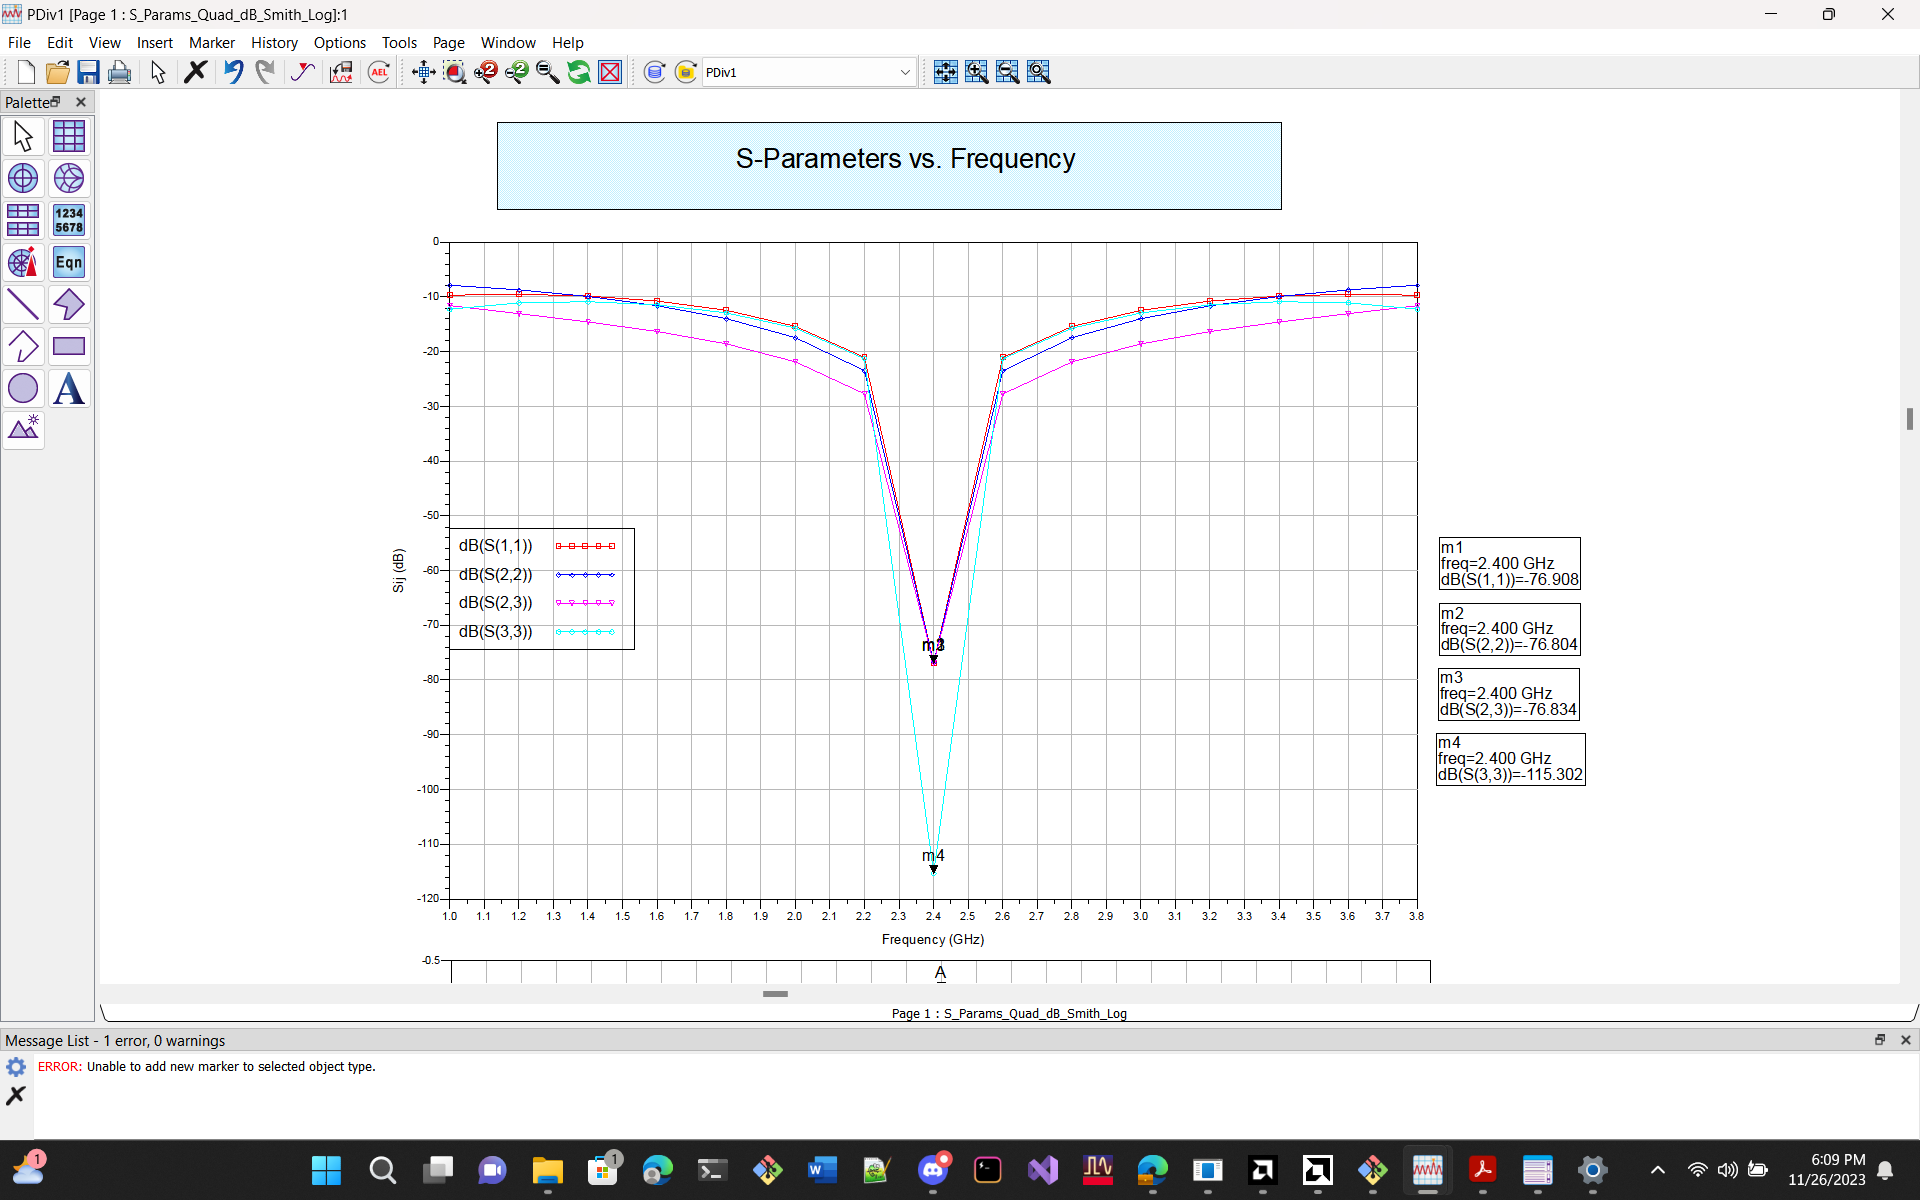Refresh the data display with the green icon

click(579, 71)
